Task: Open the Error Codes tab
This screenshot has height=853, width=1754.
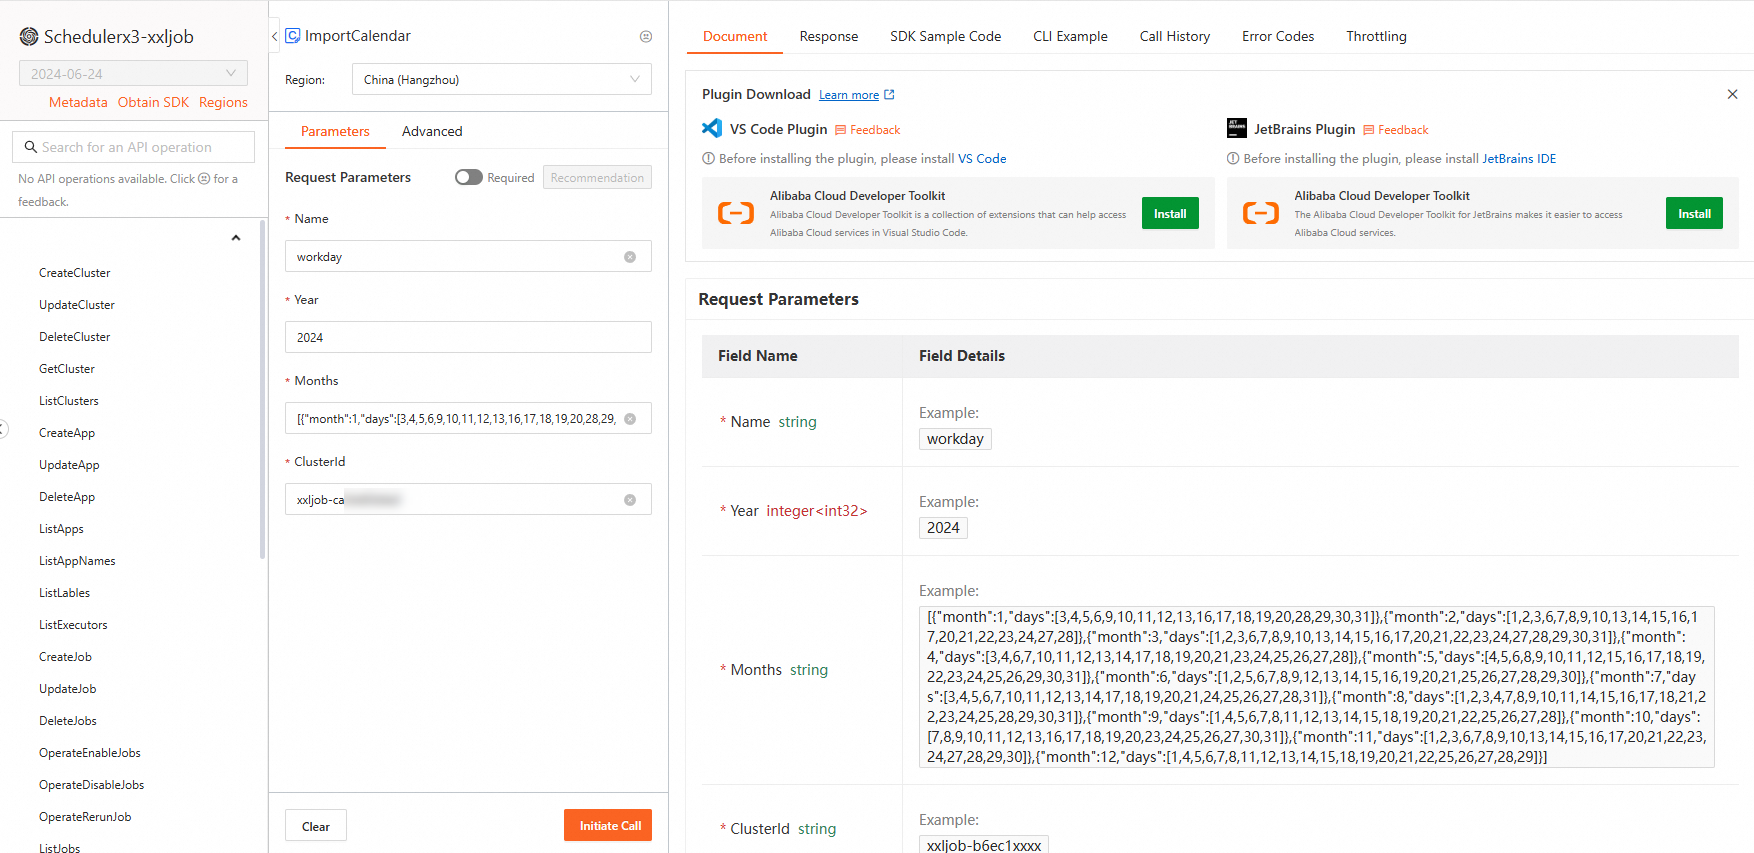Action: coord(1278,36)
